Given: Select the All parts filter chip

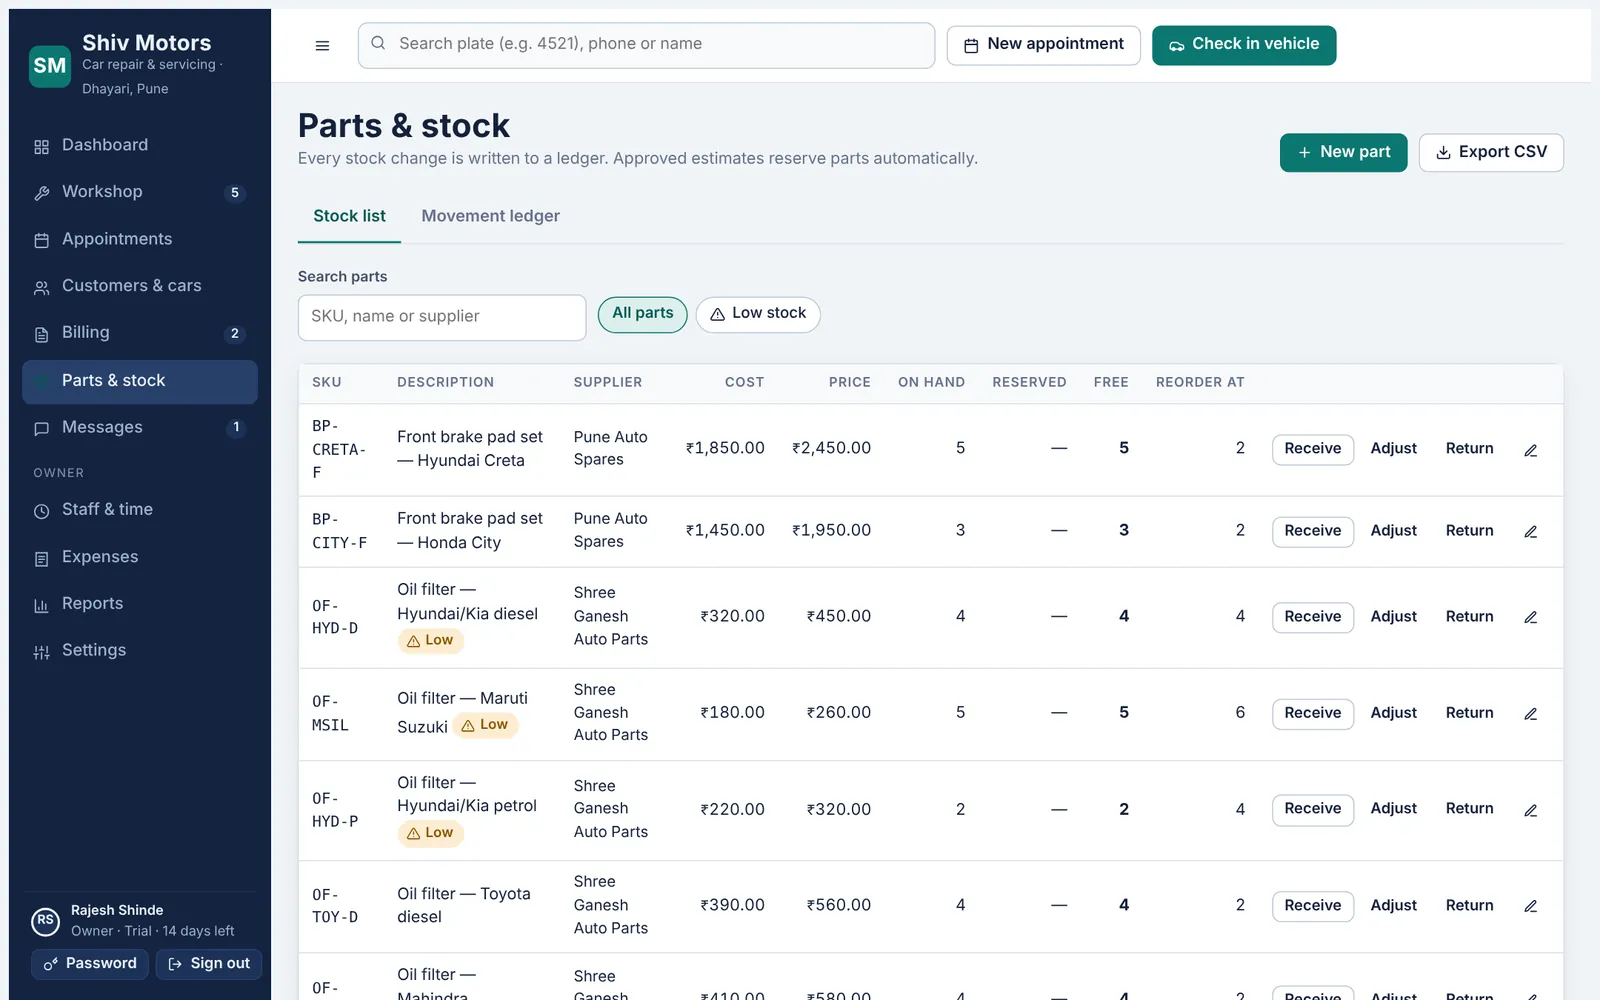Looking at the screenshot, I should tap(643, 314).
